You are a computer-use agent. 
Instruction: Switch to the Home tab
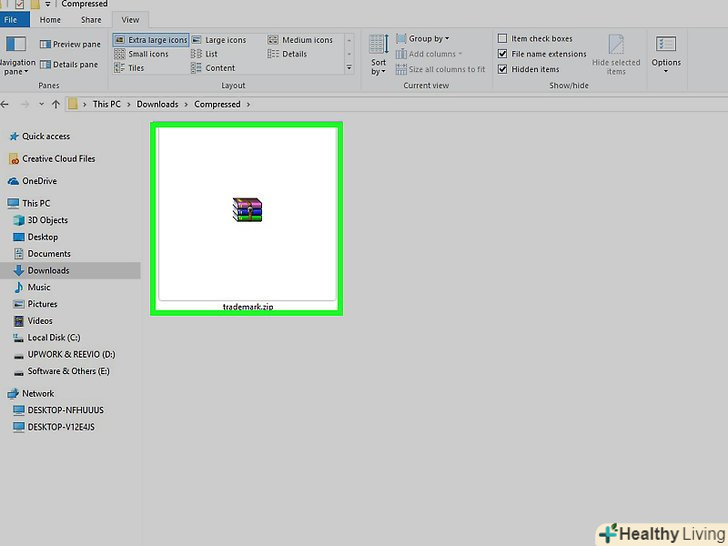(x=50, y=20)
